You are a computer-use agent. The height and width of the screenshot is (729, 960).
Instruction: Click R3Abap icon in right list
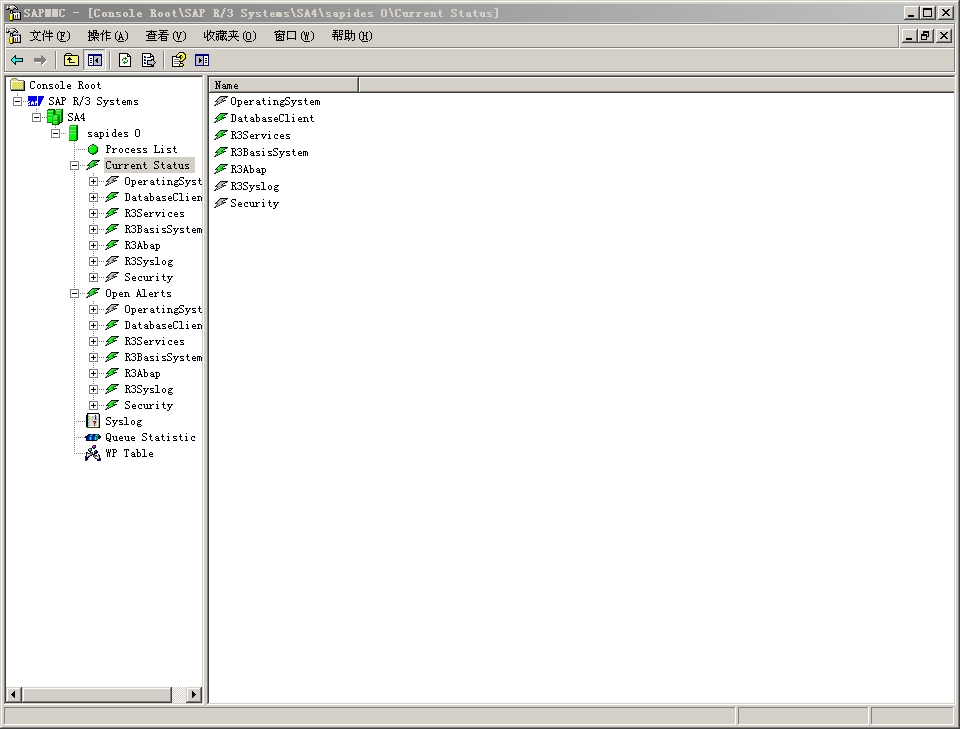(220, 169)
